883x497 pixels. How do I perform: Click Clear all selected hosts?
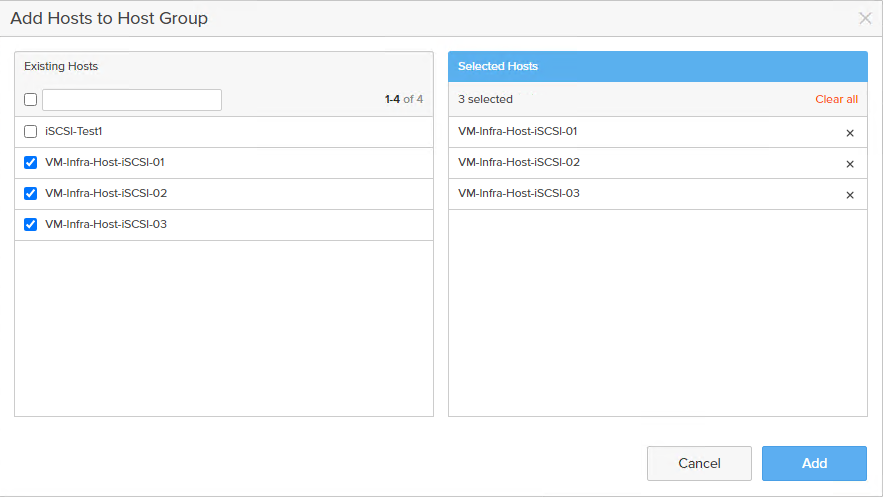point(836,99)
